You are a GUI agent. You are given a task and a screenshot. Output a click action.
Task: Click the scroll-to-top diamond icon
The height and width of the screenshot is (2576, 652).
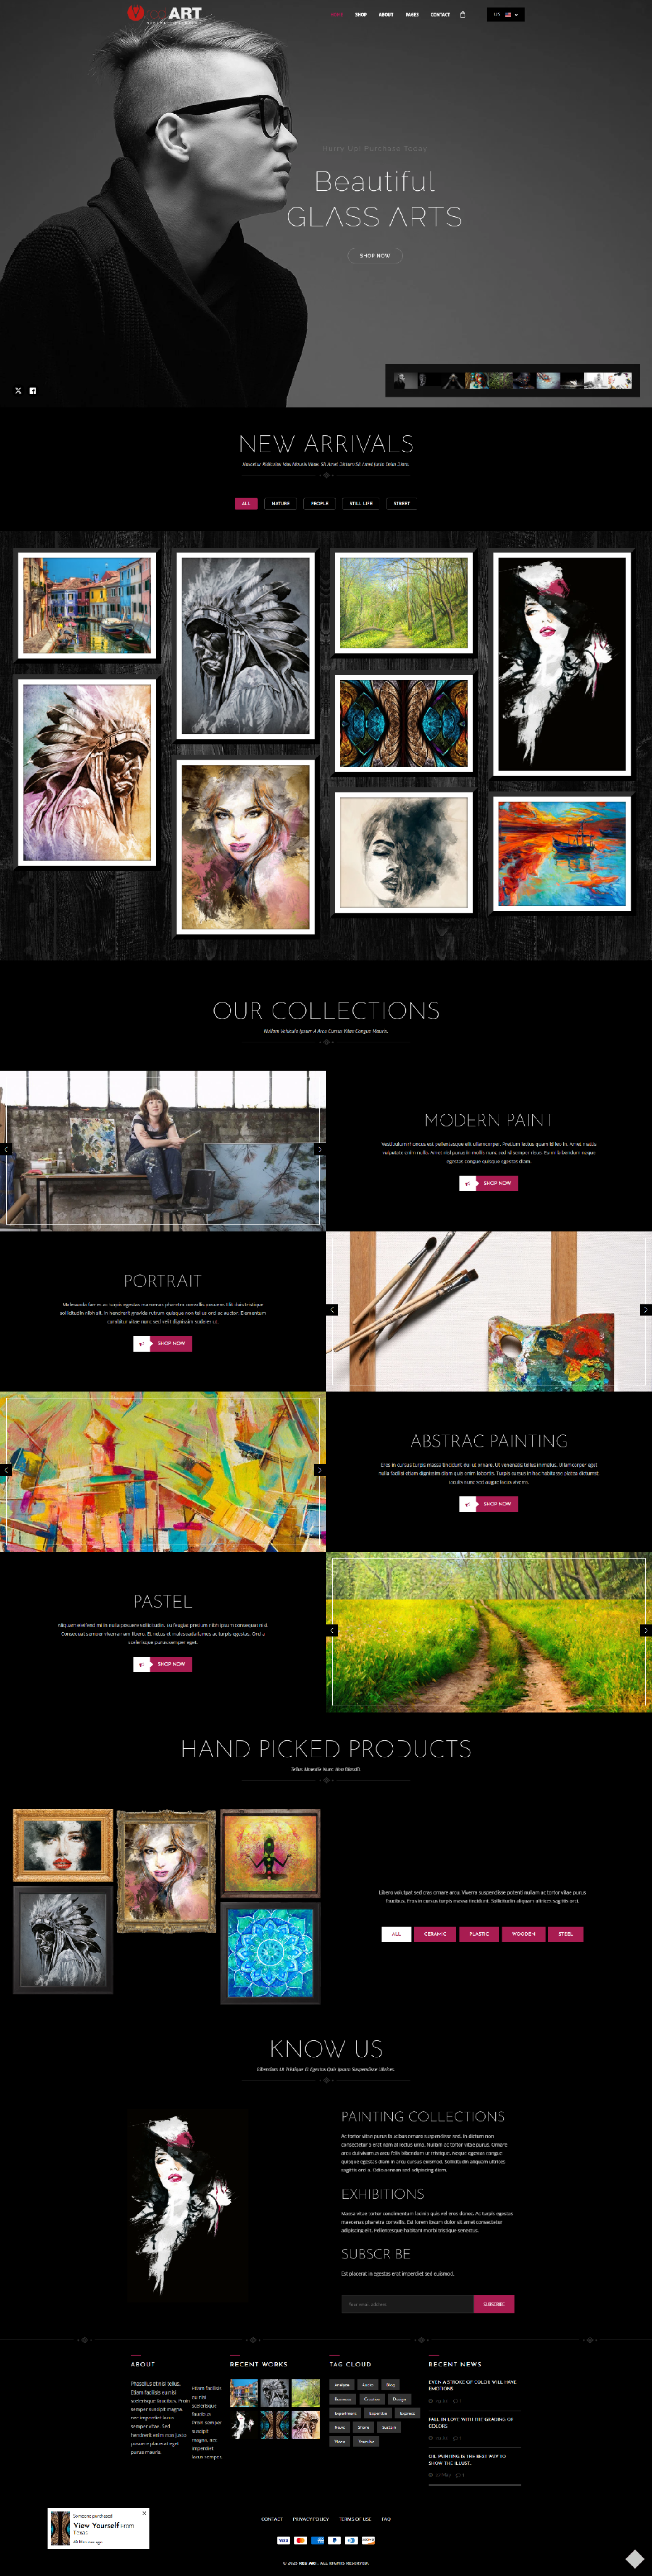[x=634, y=2558]
